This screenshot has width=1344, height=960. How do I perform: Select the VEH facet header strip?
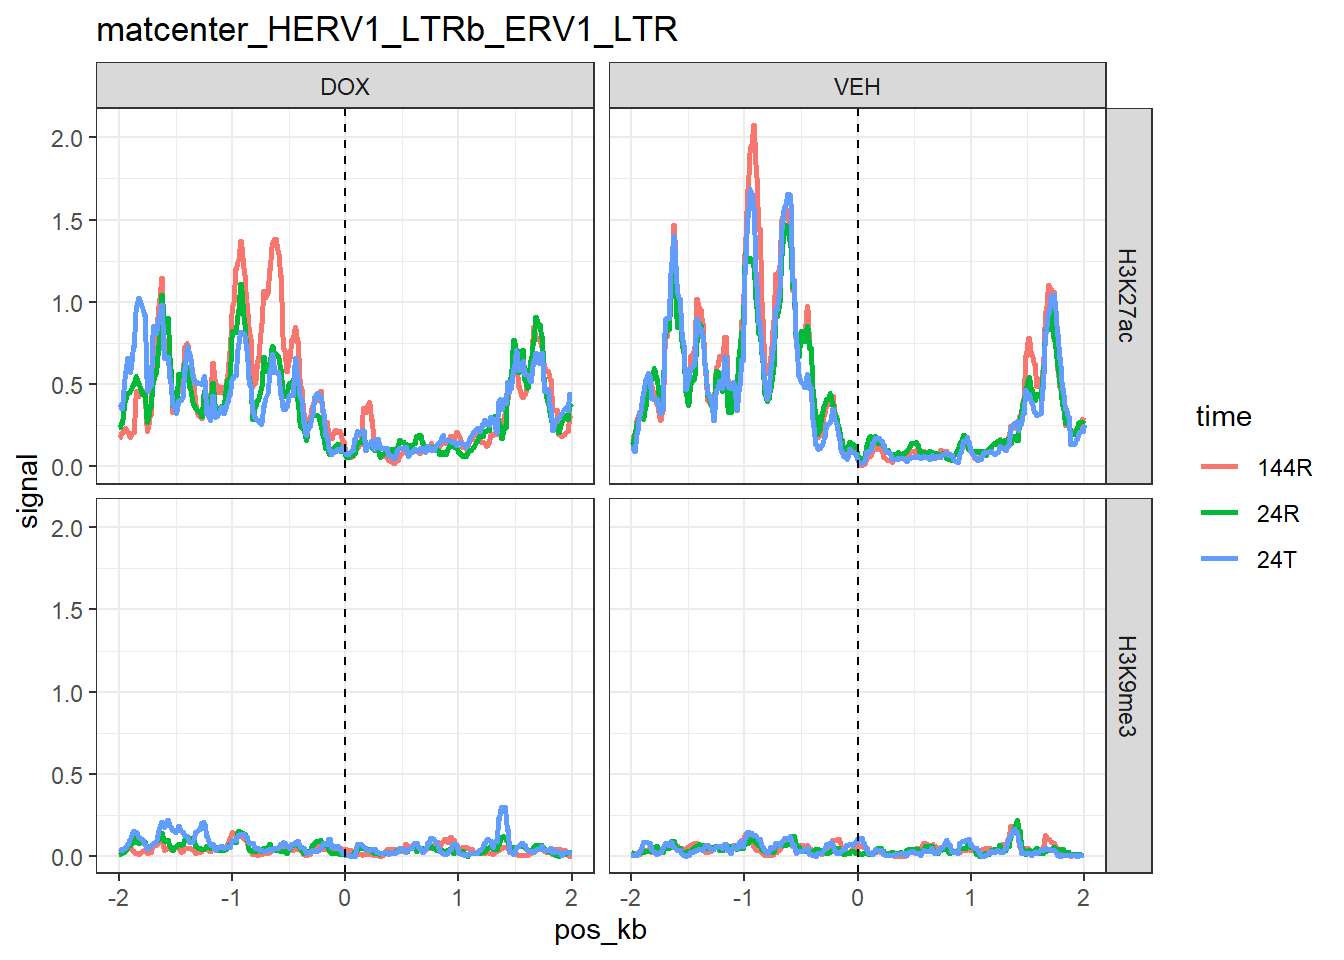pyautogui.click(x=857, y=86)
